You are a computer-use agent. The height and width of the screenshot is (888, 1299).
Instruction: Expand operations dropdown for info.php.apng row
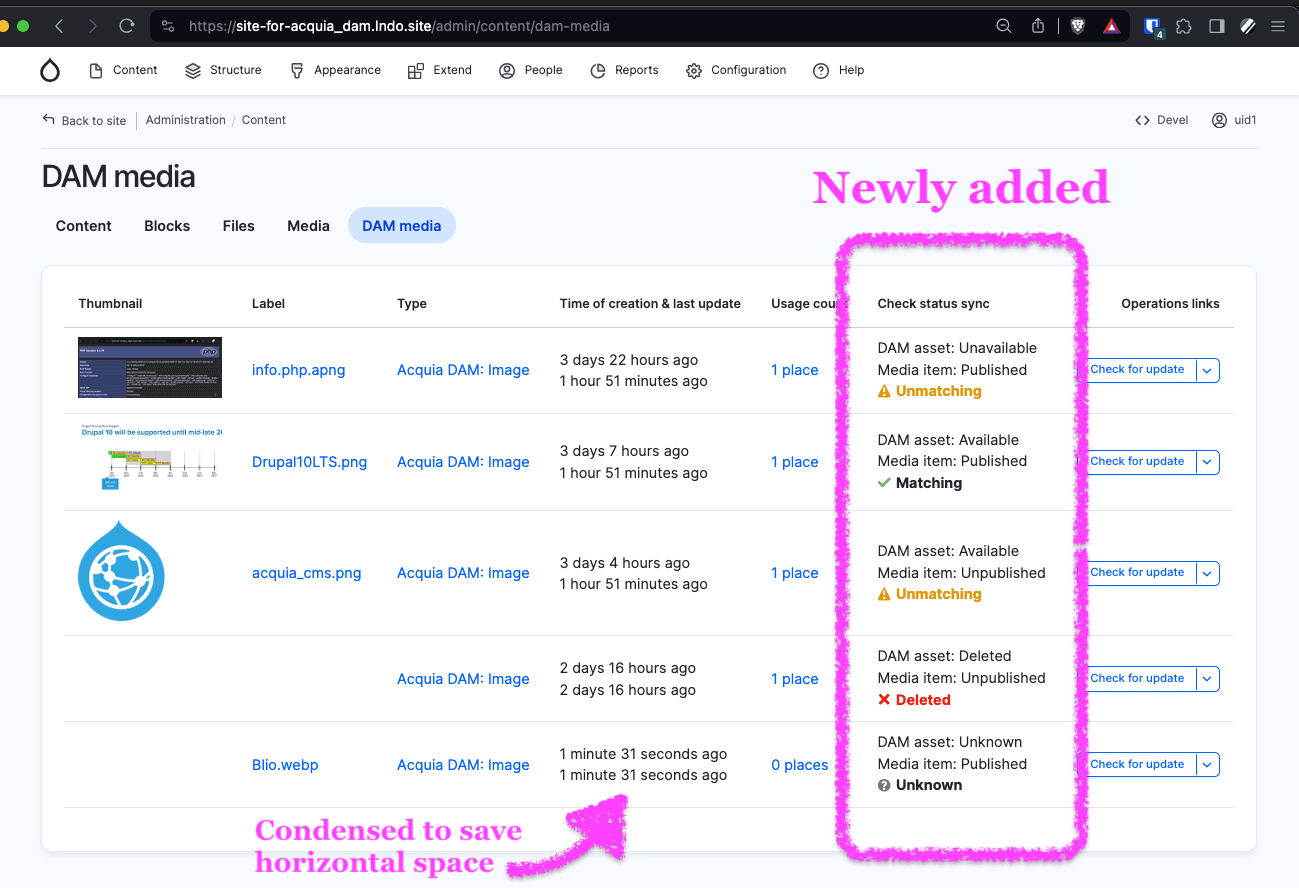pos(1208,370)
